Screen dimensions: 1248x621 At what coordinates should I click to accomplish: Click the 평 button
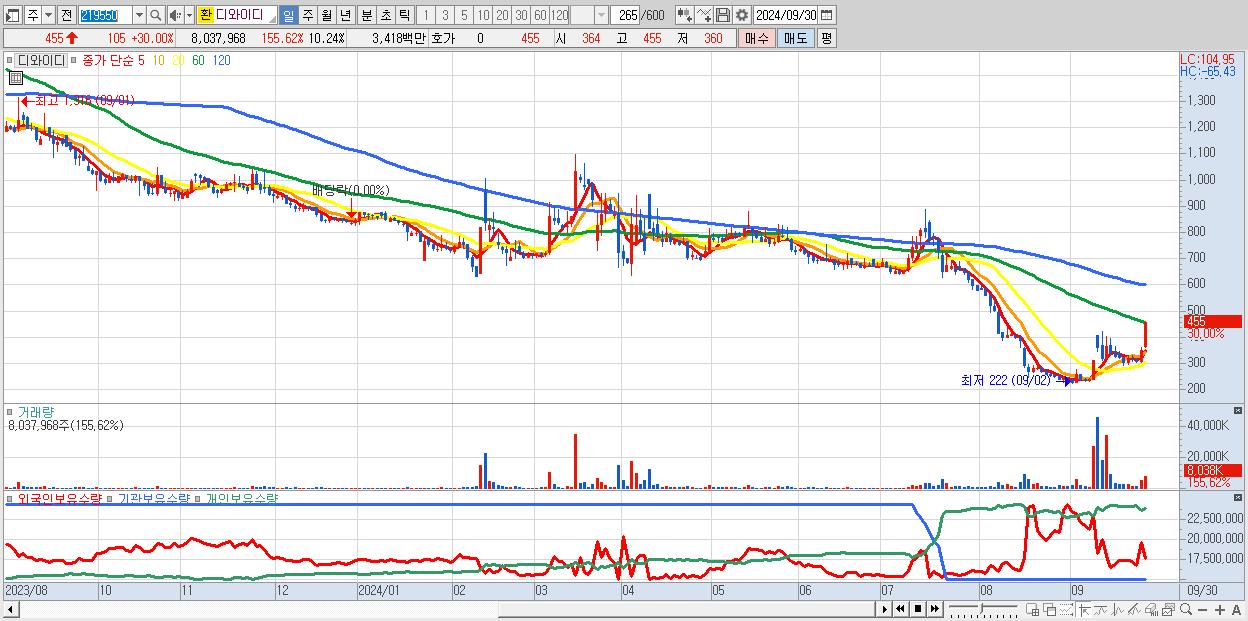(x=826, y=38)
